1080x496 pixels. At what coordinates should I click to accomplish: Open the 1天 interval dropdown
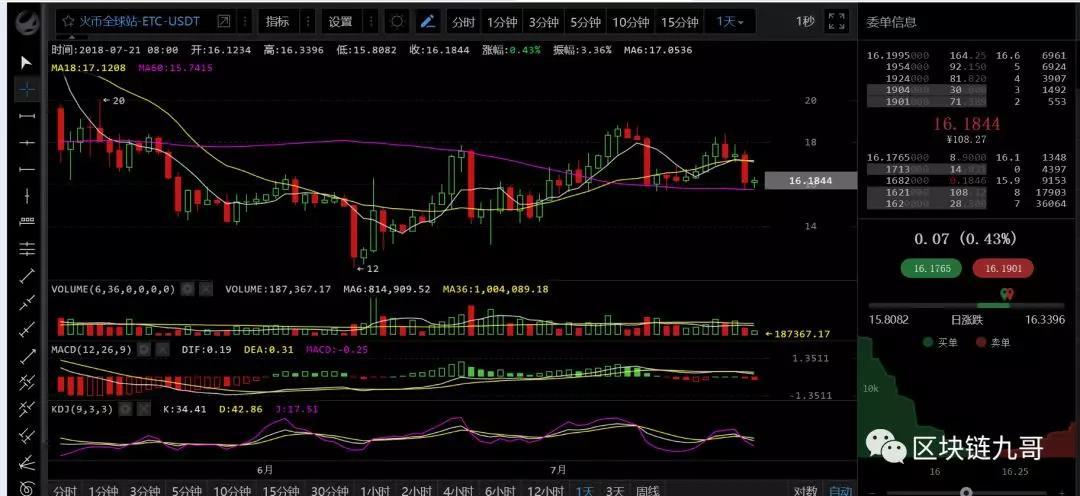(x=730, y=21)
